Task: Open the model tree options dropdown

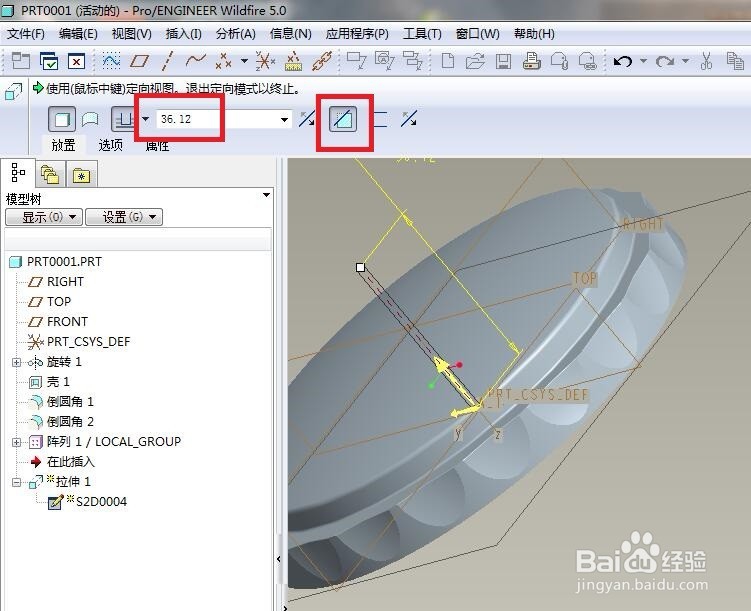Action: point(266,195)
